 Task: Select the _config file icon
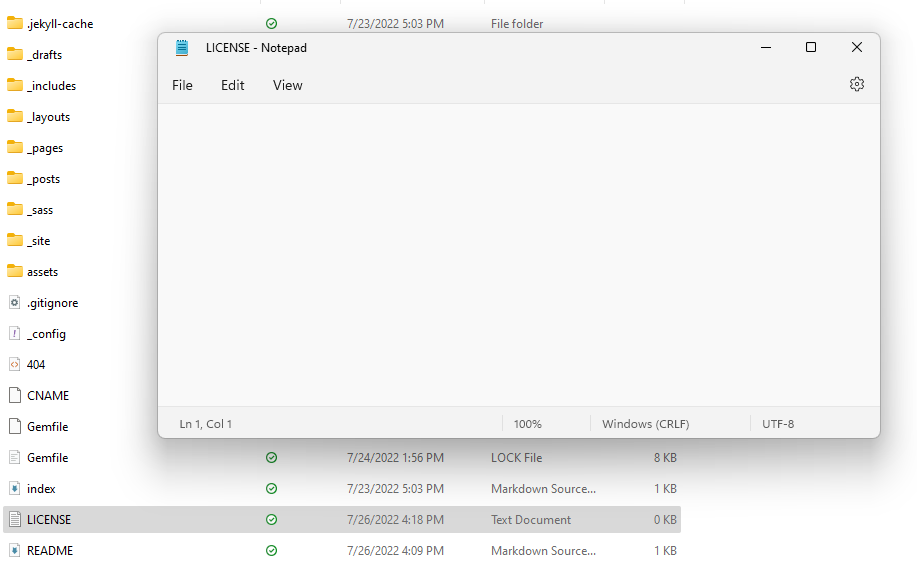(x=15, y=334)
